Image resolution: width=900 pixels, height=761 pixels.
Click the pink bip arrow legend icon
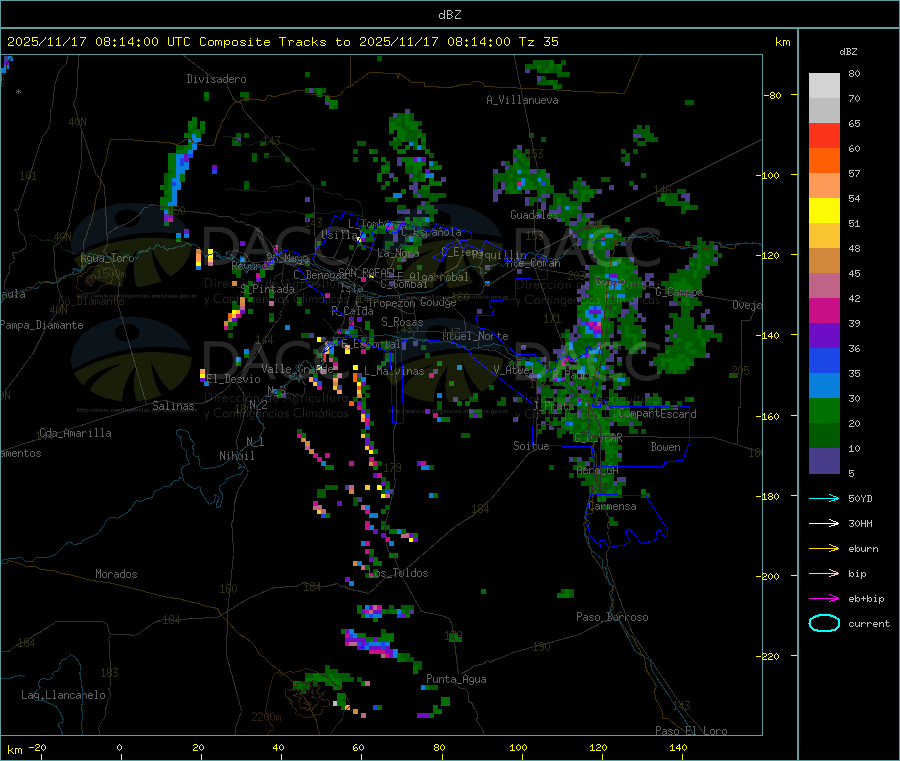coord(824,573)
